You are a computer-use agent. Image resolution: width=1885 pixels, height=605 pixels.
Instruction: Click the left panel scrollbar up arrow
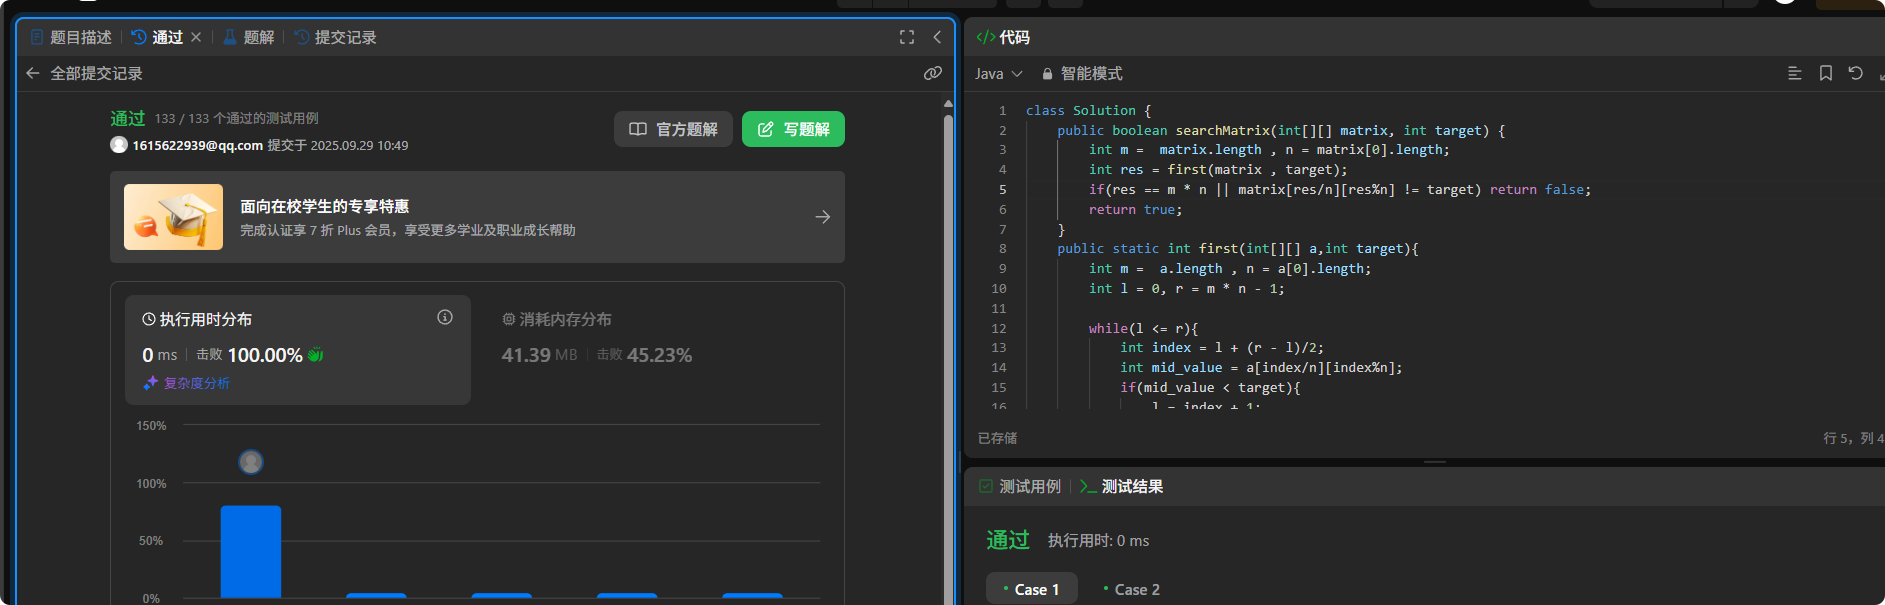click(948, 103)
